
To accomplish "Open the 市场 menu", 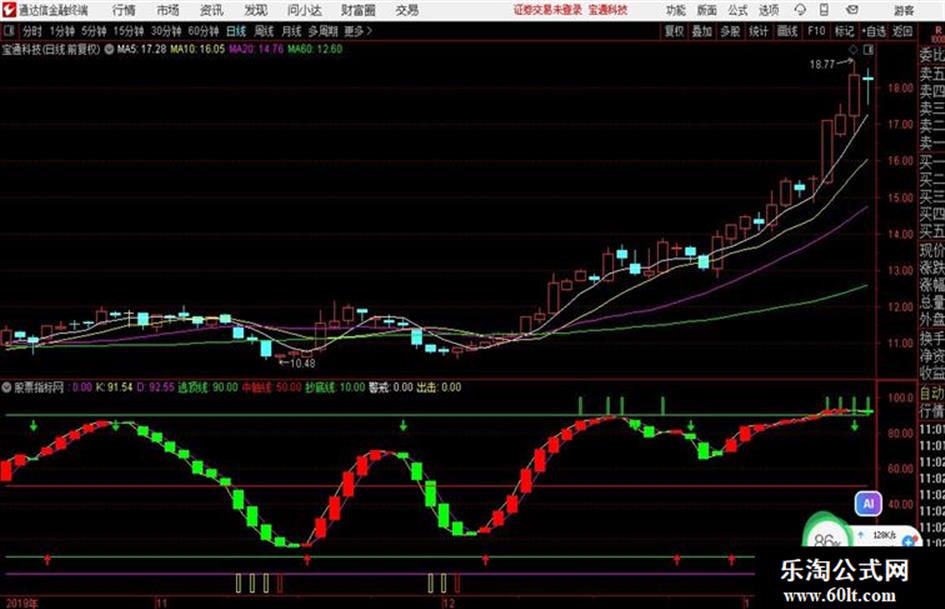I will tap(168, 10).
